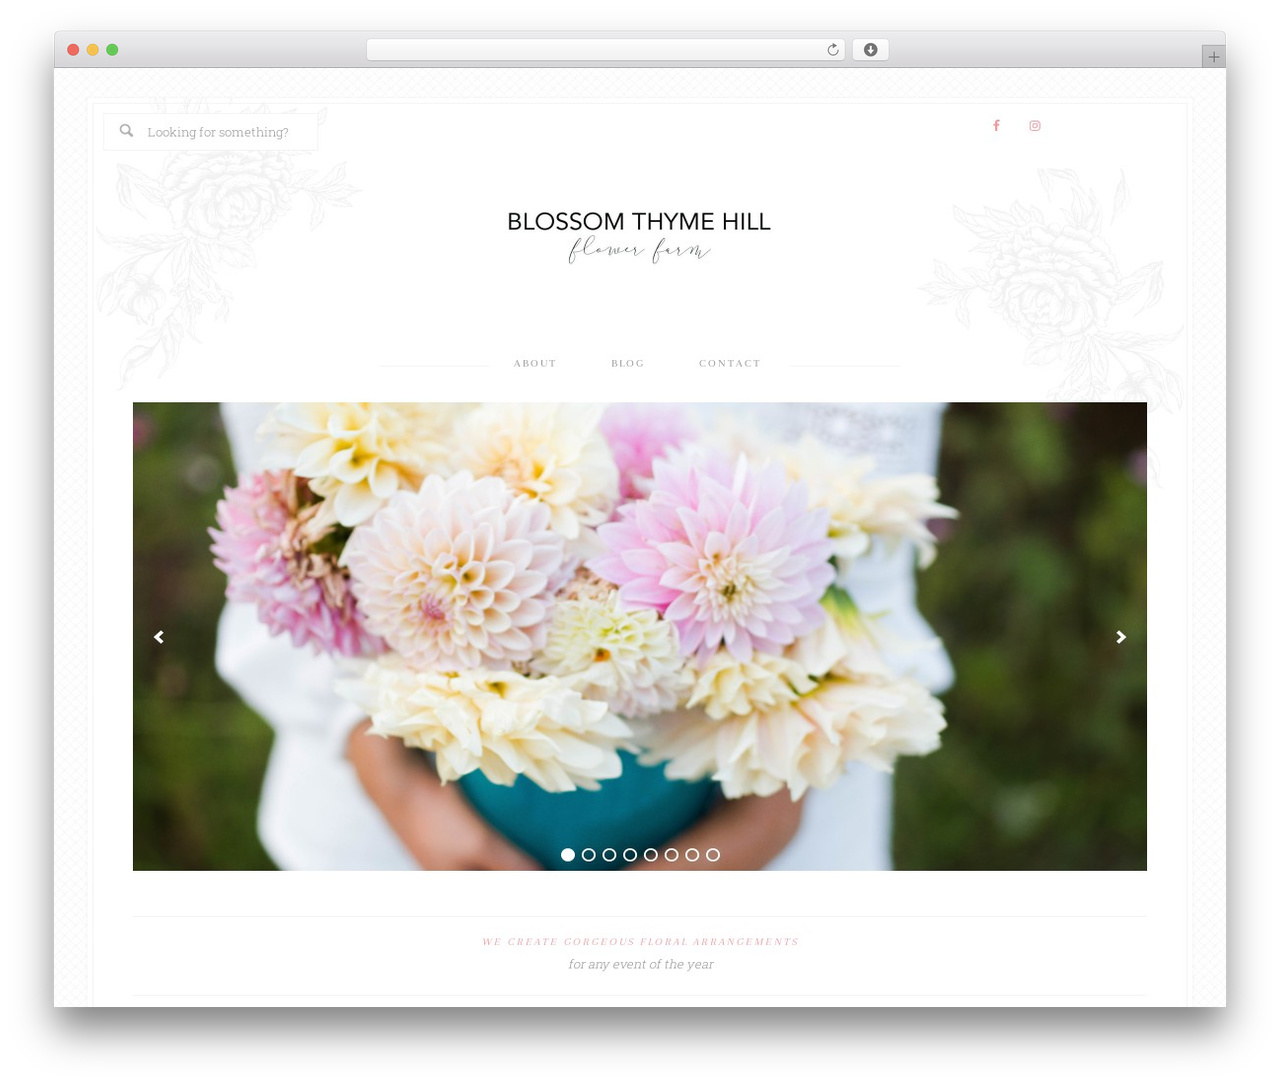Maximize the window with green button
Image resolution: width=1280 pixels, height=1084 pixels.
click(x=112, y=50)
